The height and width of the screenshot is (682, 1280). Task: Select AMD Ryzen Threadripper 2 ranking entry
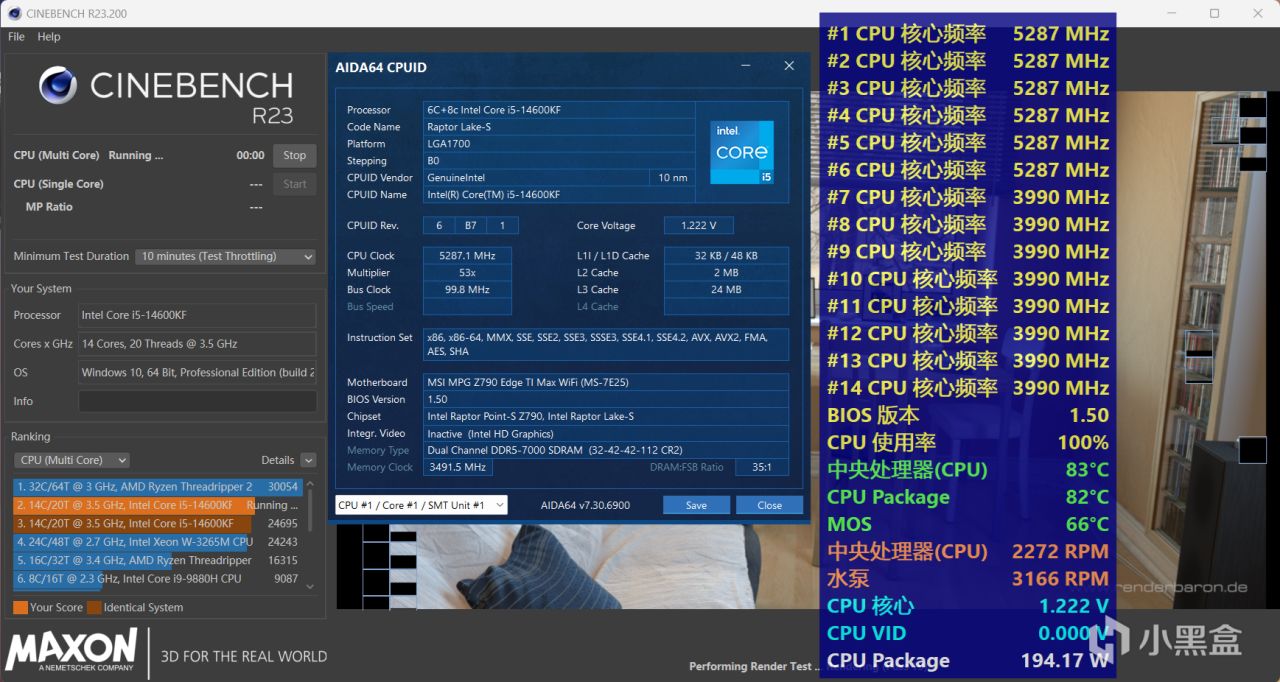click(x=158, y=487)
